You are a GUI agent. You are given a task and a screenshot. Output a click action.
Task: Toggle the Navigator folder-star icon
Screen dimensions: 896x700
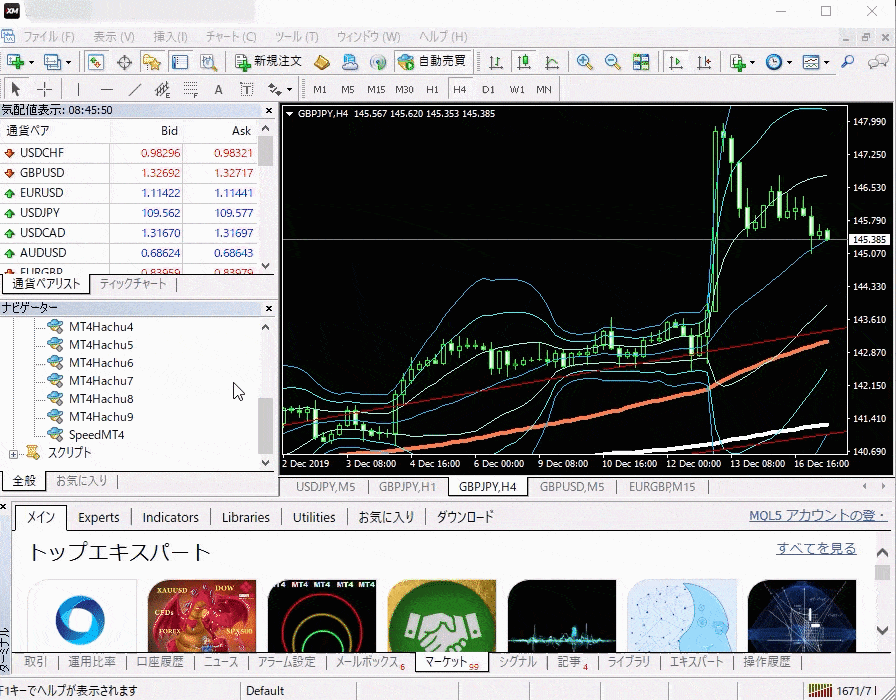coord(151,62)
